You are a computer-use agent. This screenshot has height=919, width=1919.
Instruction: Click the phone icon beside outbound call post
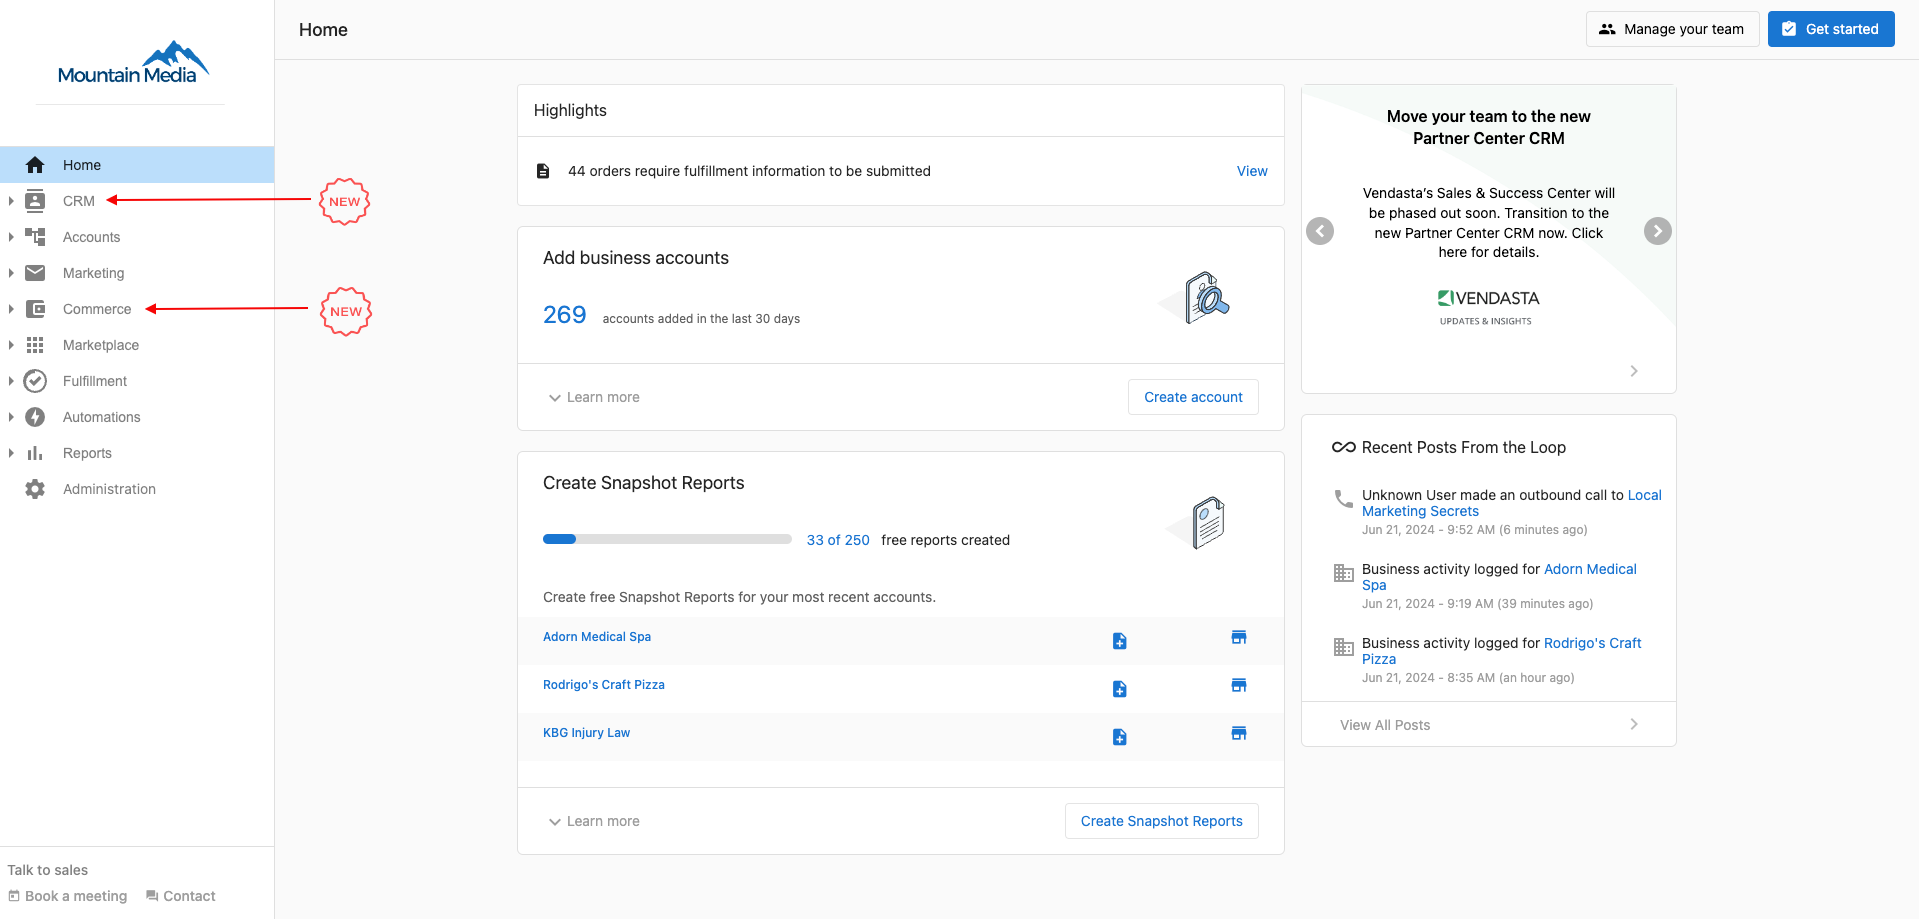point(1344,498)
